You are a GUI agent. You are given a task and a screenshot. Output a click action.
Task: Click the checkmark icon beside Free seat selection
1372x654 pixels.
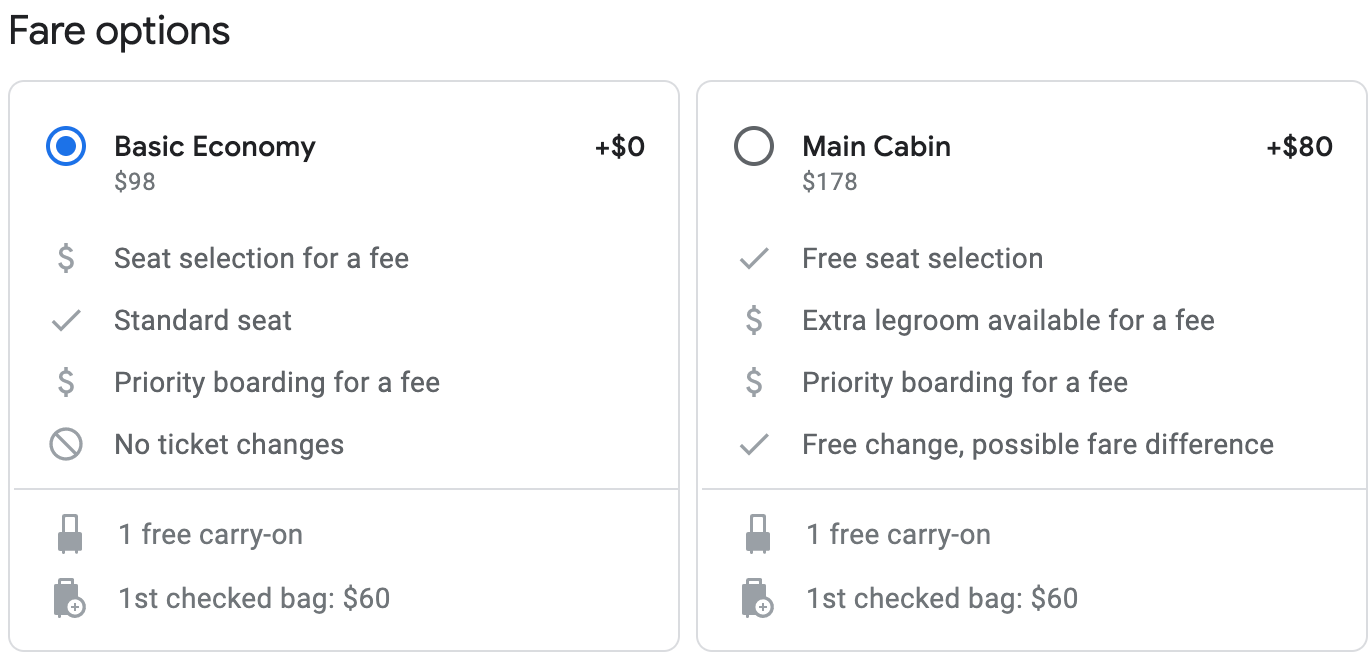pos(754,259)
